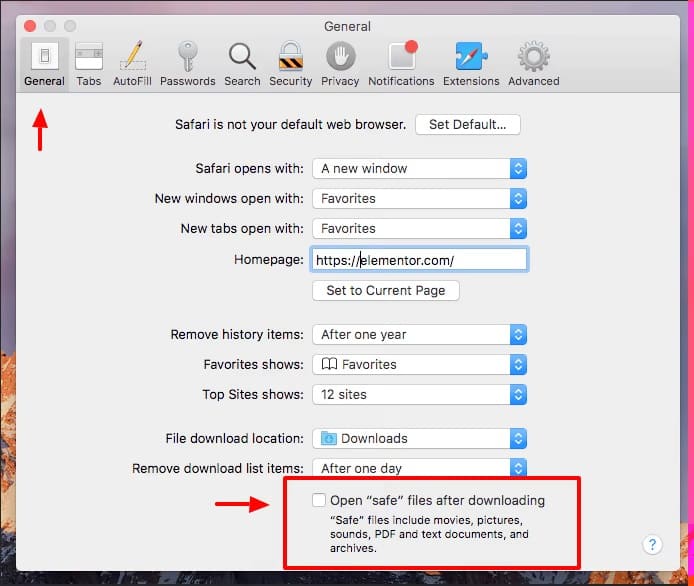Open the Security padlock pane
The width and height of the screenshot is (694, 586).
[291, 63]
